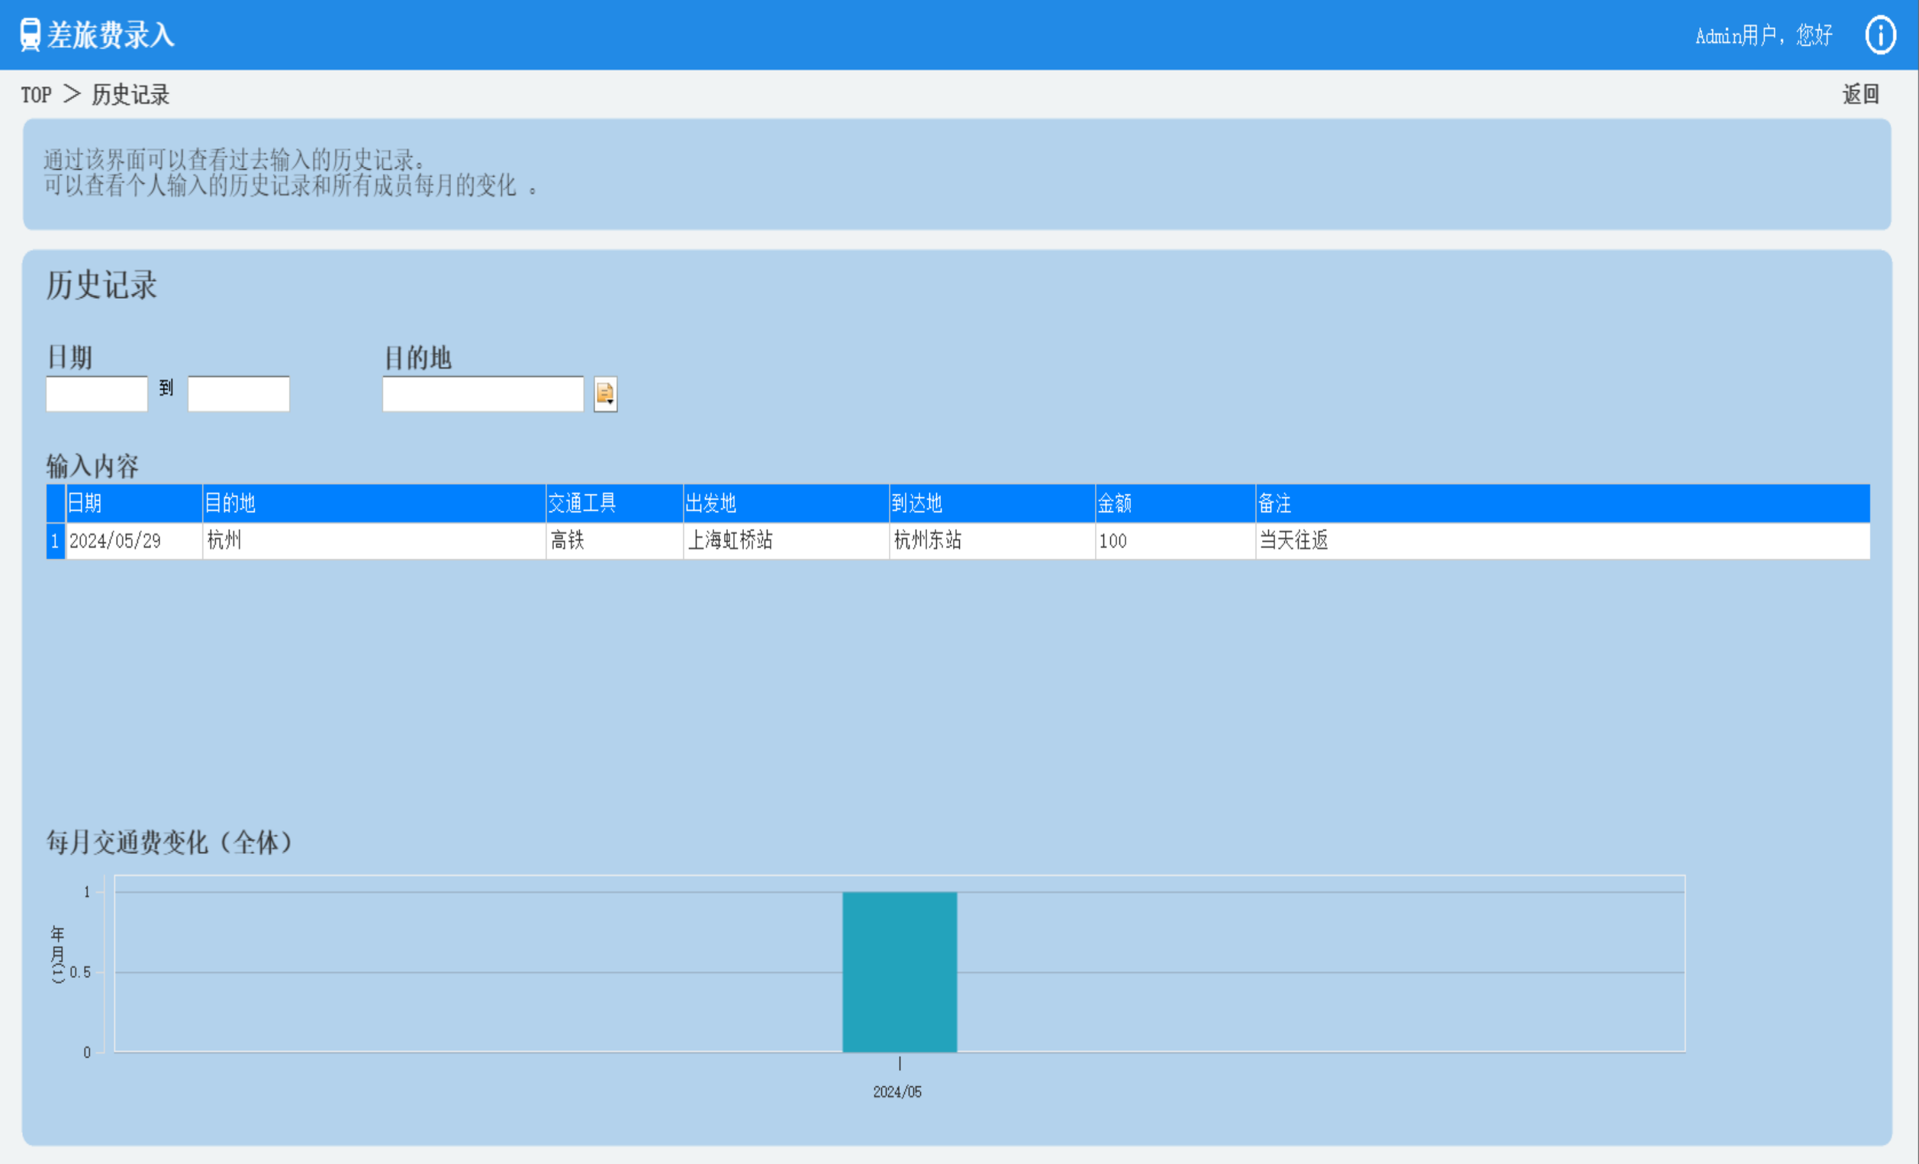This screenshot has width=1919, height=1164.
Task: Click the 目的地 column header
Action: point(373,503)
